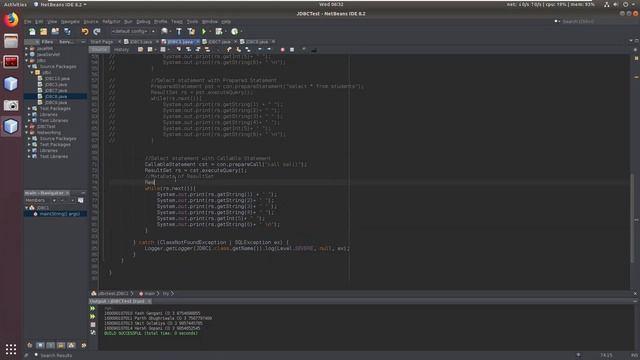Select the highlighted JDBC java file in tree
Image resolution: width=640 pixels, height=360 pixels.
coord(56,96)
